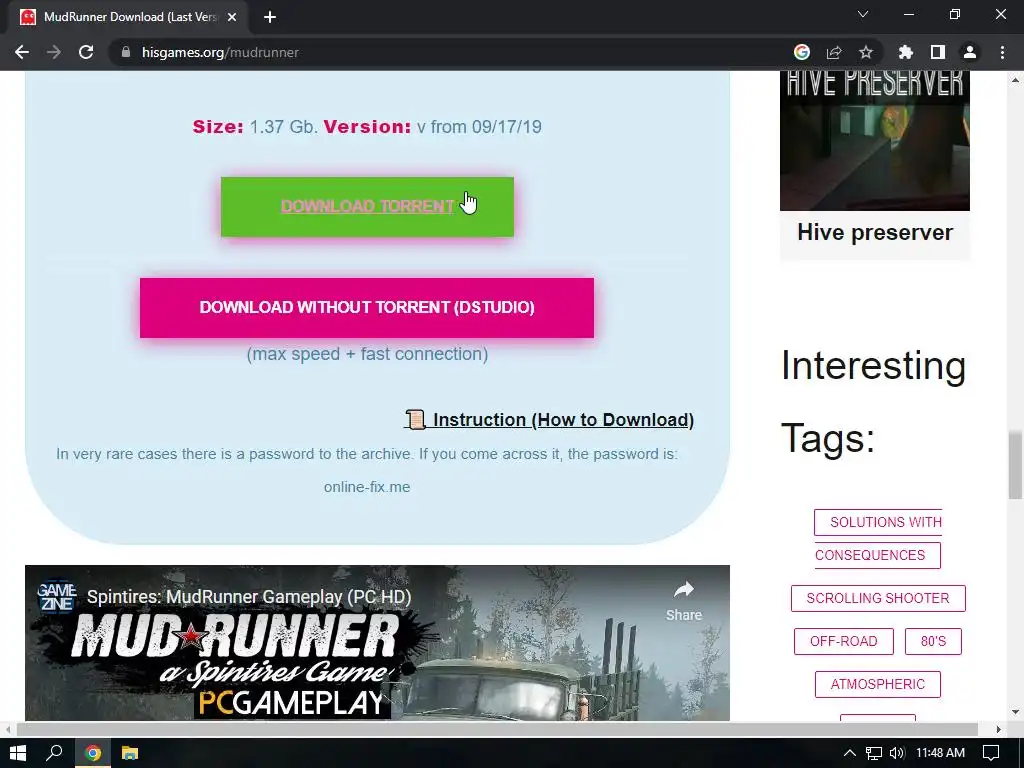Click the Version v from 09/17/19 text
1024x768 pixels.
tap(433, 127)
